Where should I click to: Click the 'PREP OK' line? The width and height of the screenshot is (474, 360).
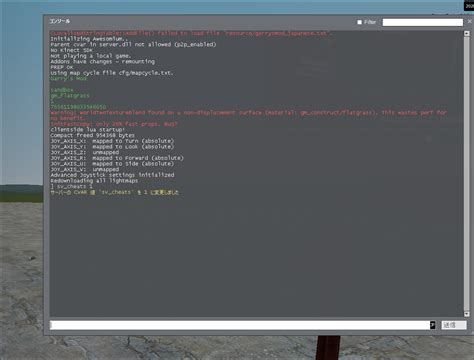pos(62,67)
